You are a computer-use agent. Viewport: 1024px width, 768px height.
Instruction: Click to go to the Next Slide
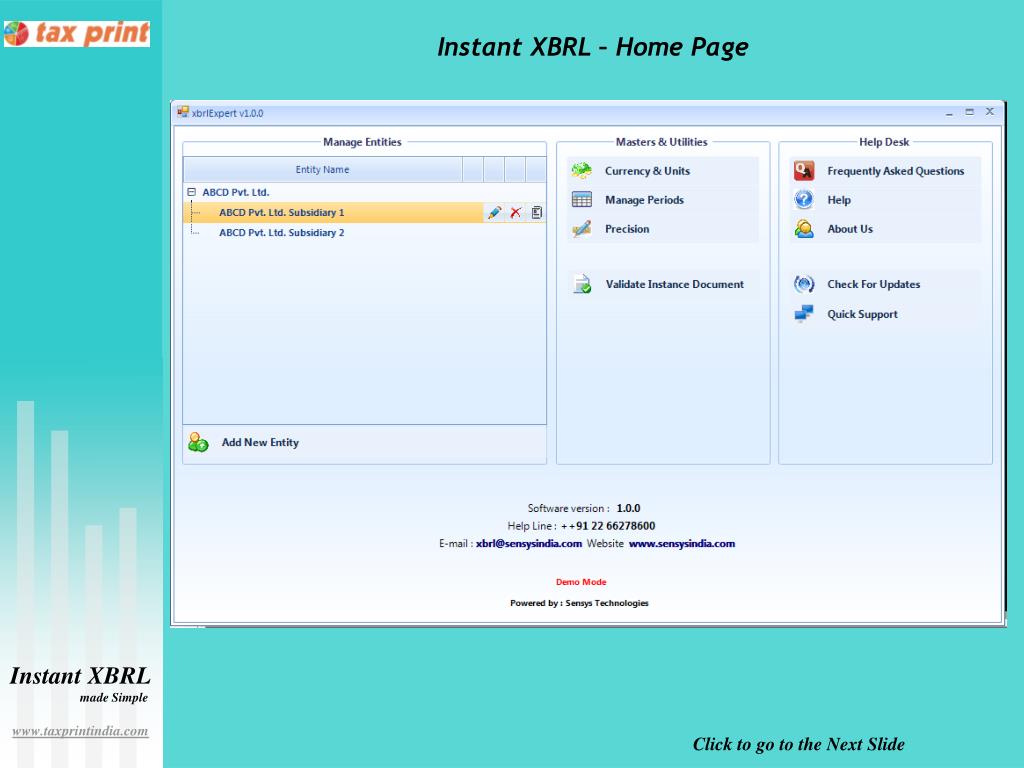798,744
